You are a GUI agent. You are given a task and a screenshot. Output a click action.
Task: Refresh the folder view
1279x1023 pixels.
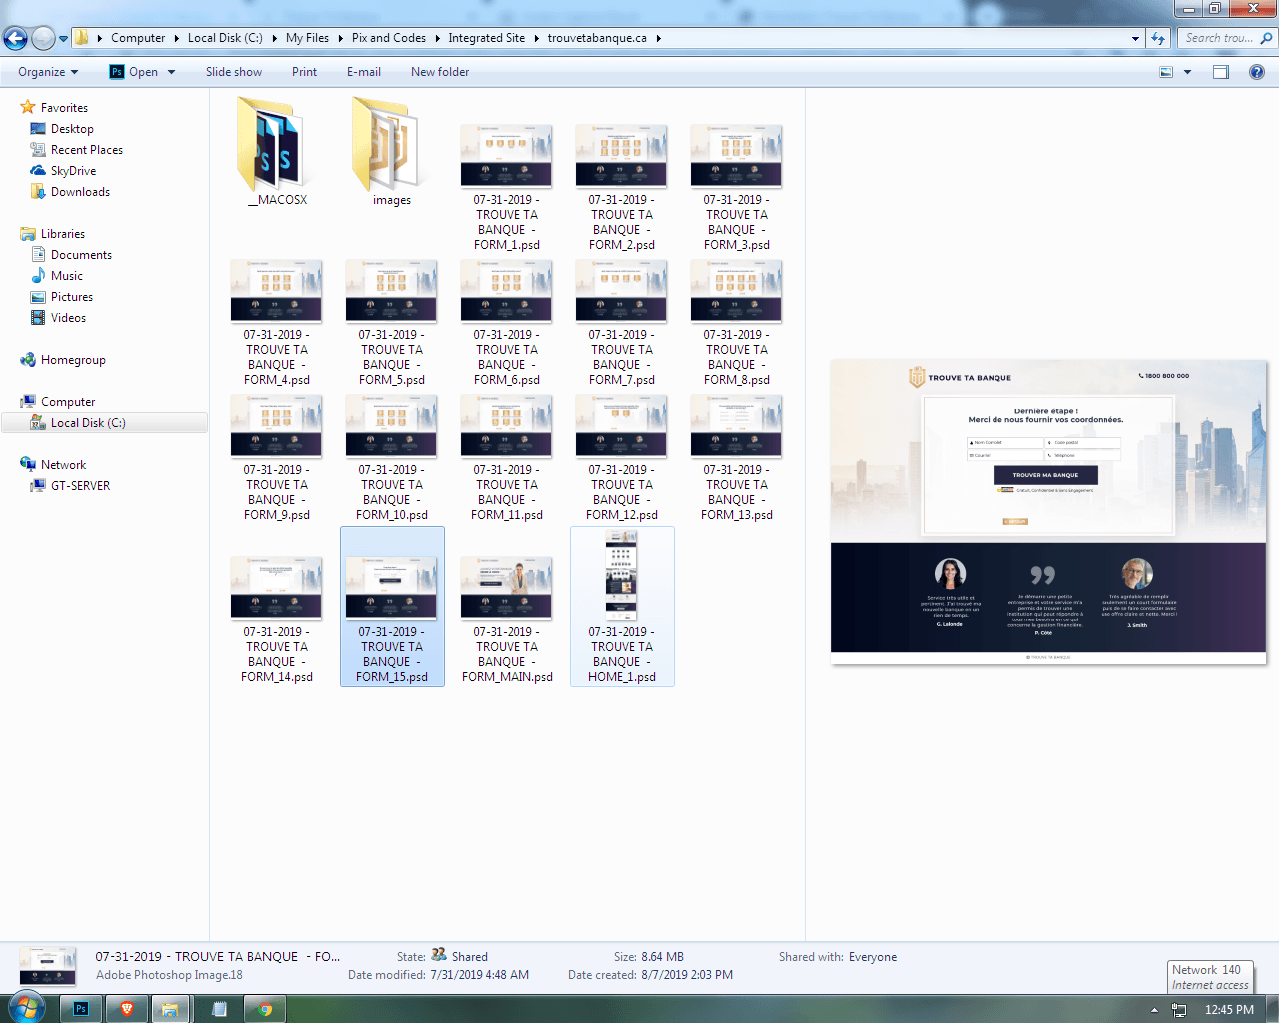coord(1158,38)
